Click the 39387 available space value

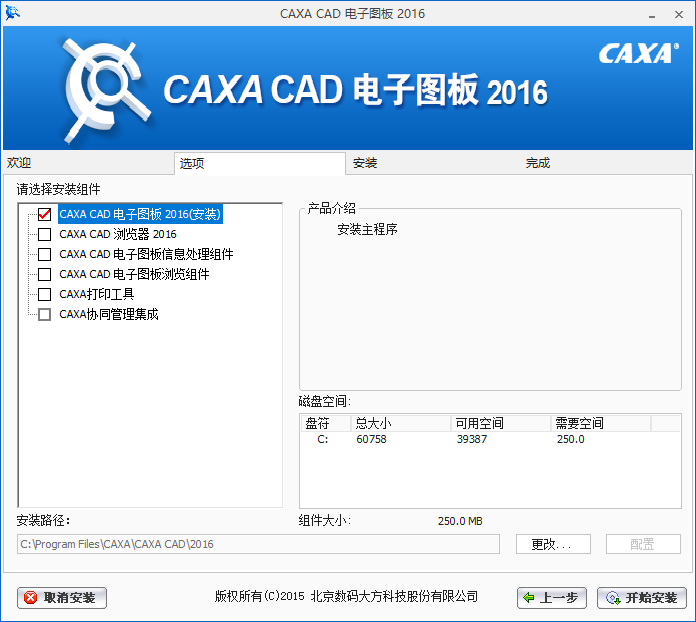pos(471,440)
